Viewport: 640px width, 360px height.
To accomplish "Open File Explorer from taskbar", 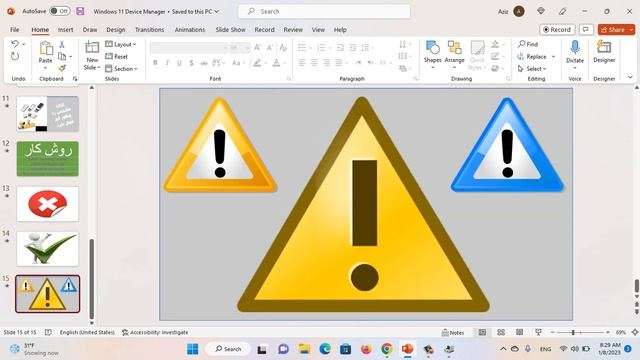I will point(304,349).
